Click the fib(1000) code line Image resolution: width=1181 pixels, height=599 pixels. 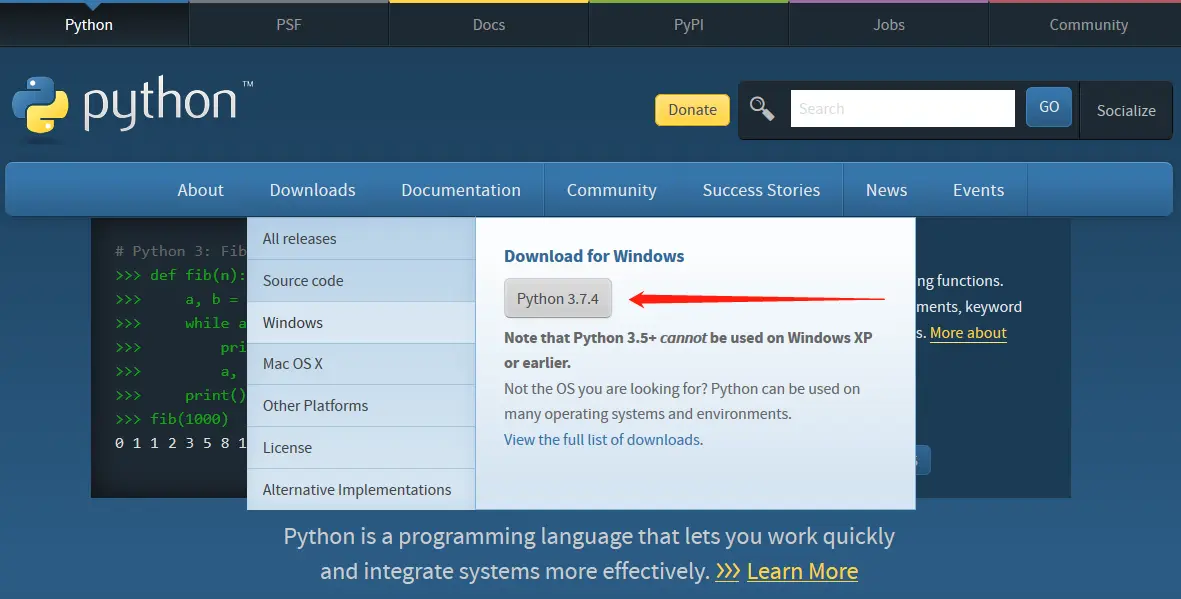[x=171, y=419]
